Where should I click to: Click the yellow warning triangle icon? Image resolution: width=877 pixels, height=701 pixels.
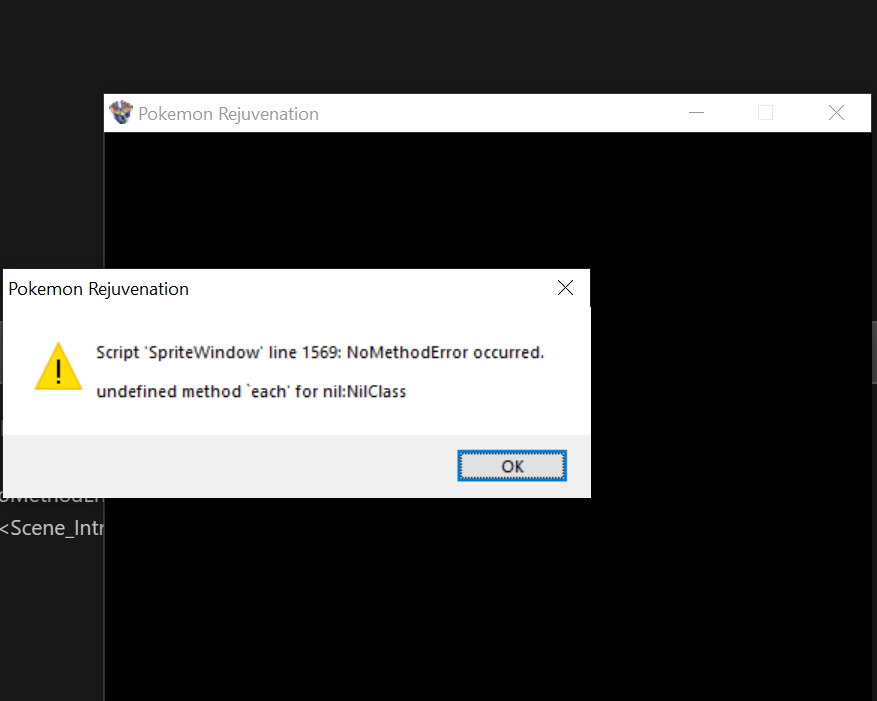[59, 367]
